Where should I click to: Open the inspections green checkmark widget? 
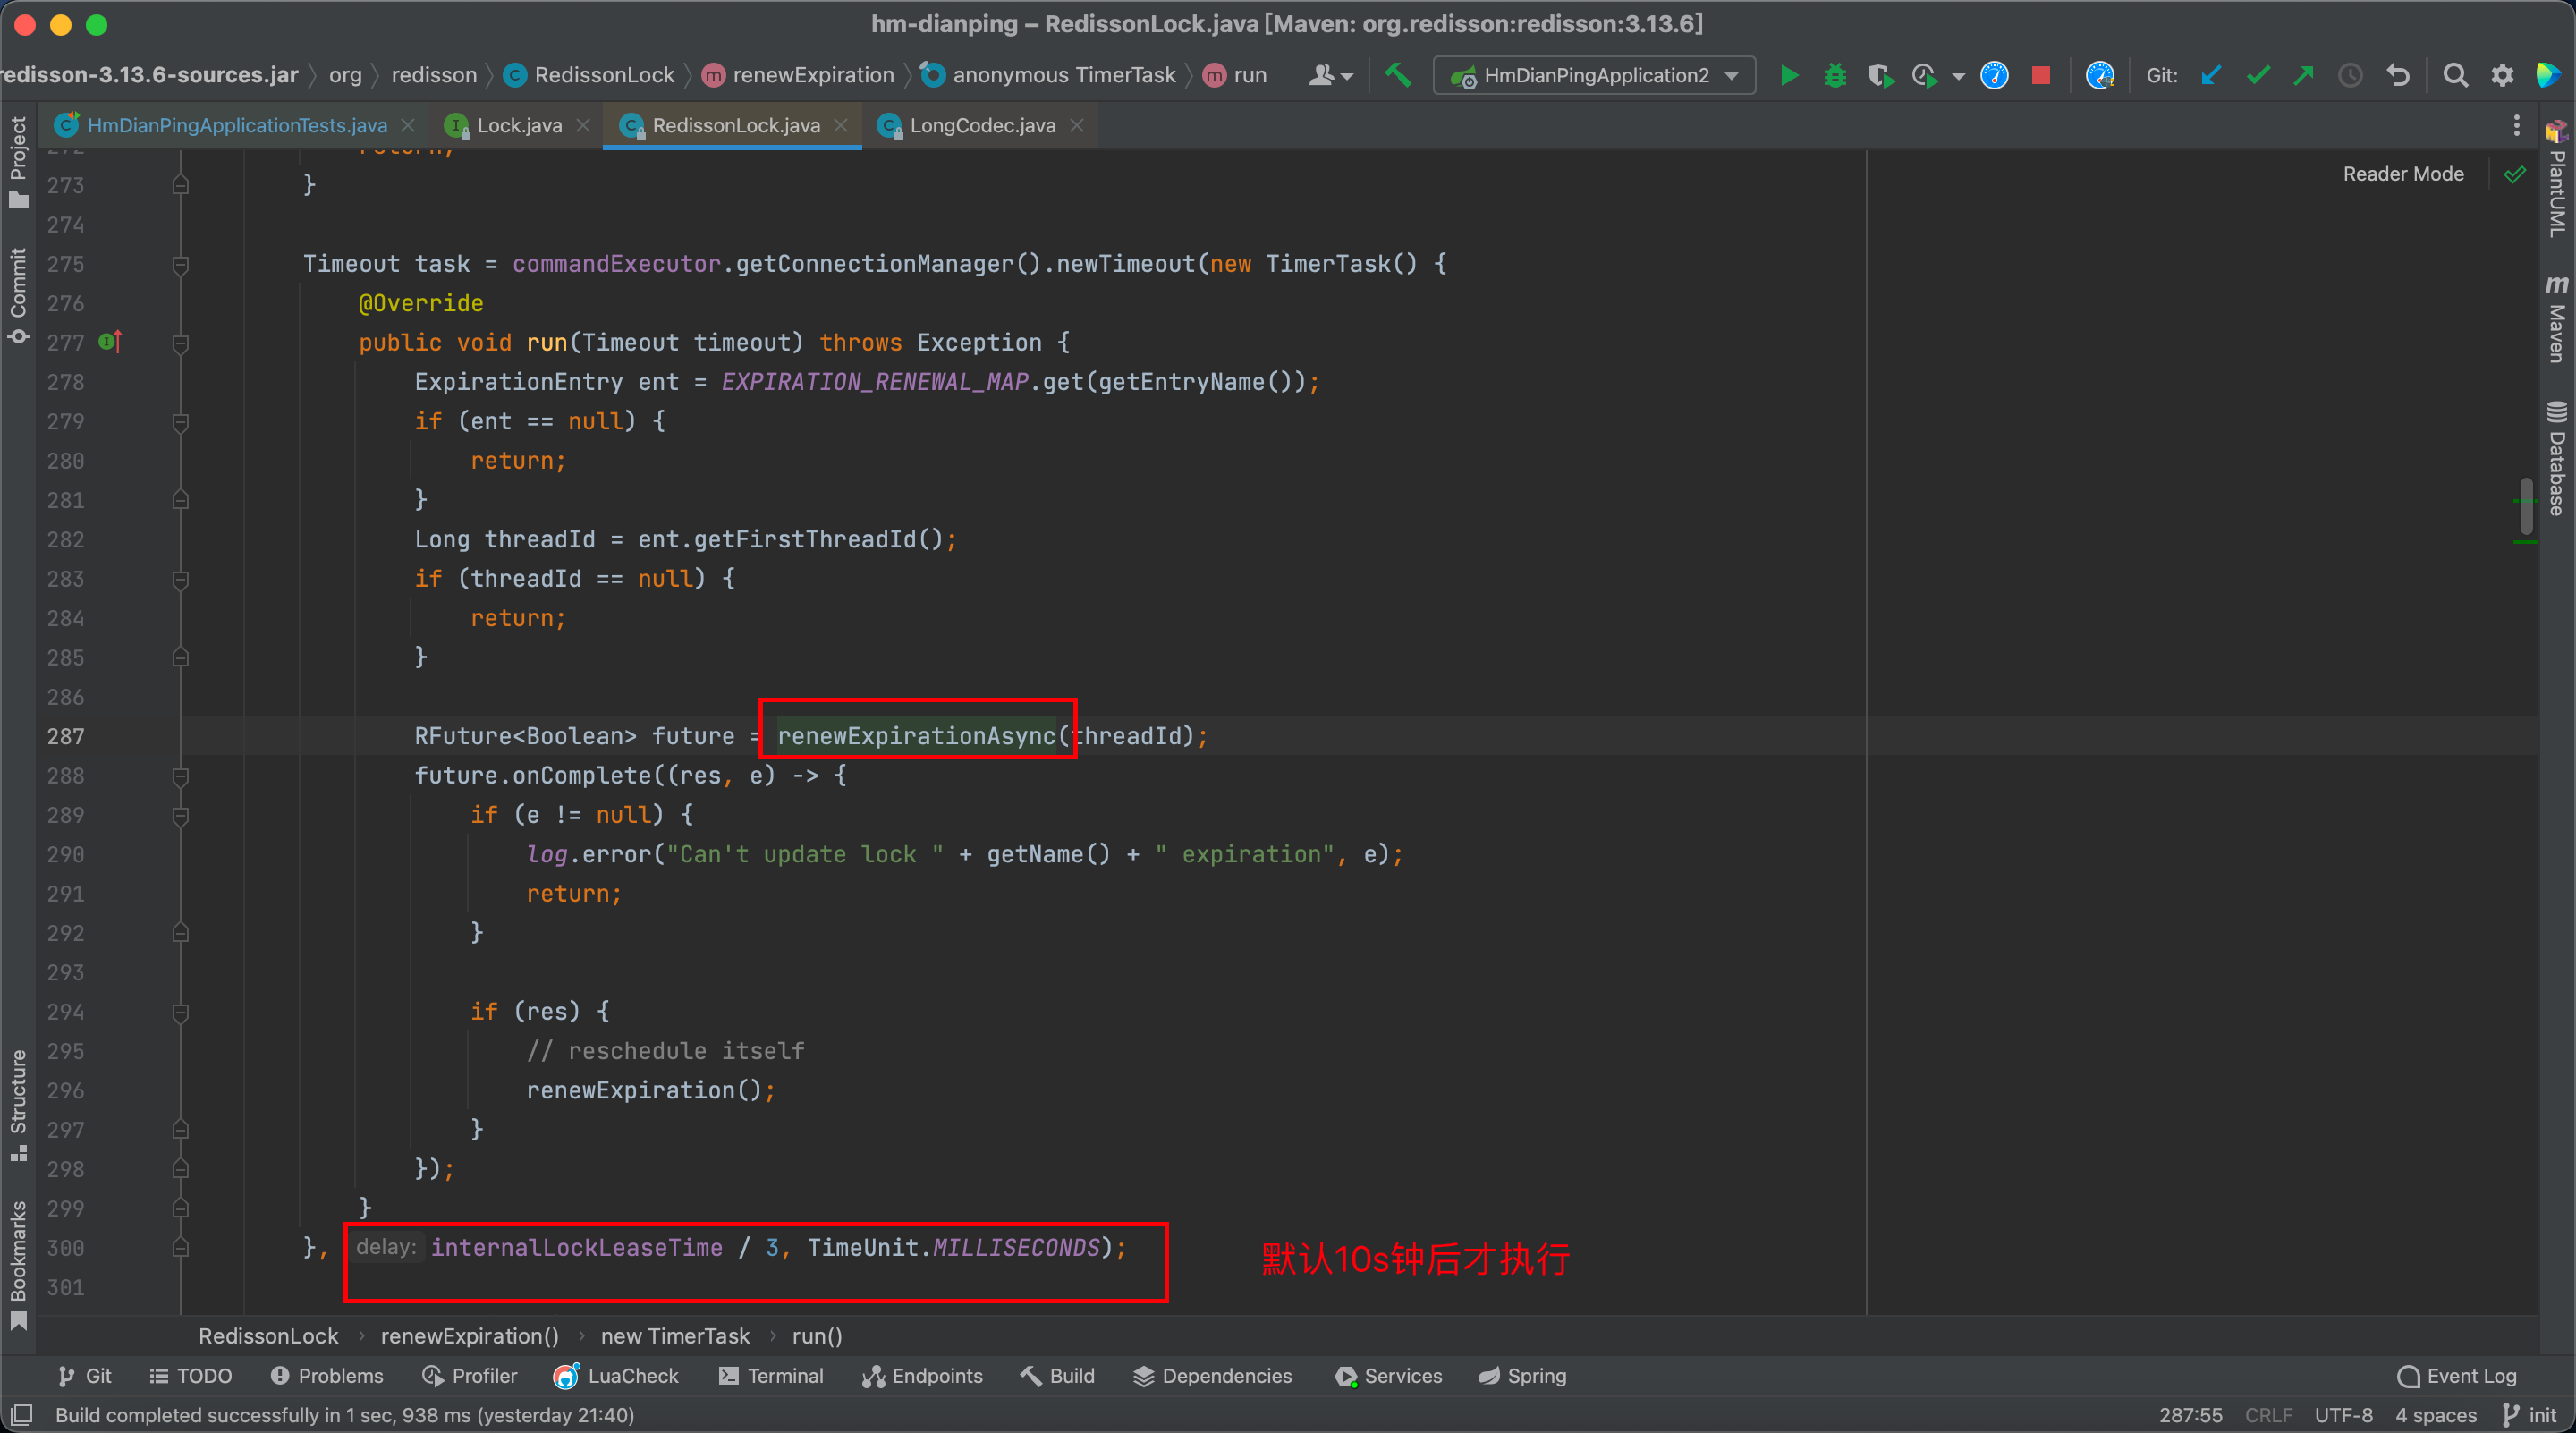(x=2515, y=174)
